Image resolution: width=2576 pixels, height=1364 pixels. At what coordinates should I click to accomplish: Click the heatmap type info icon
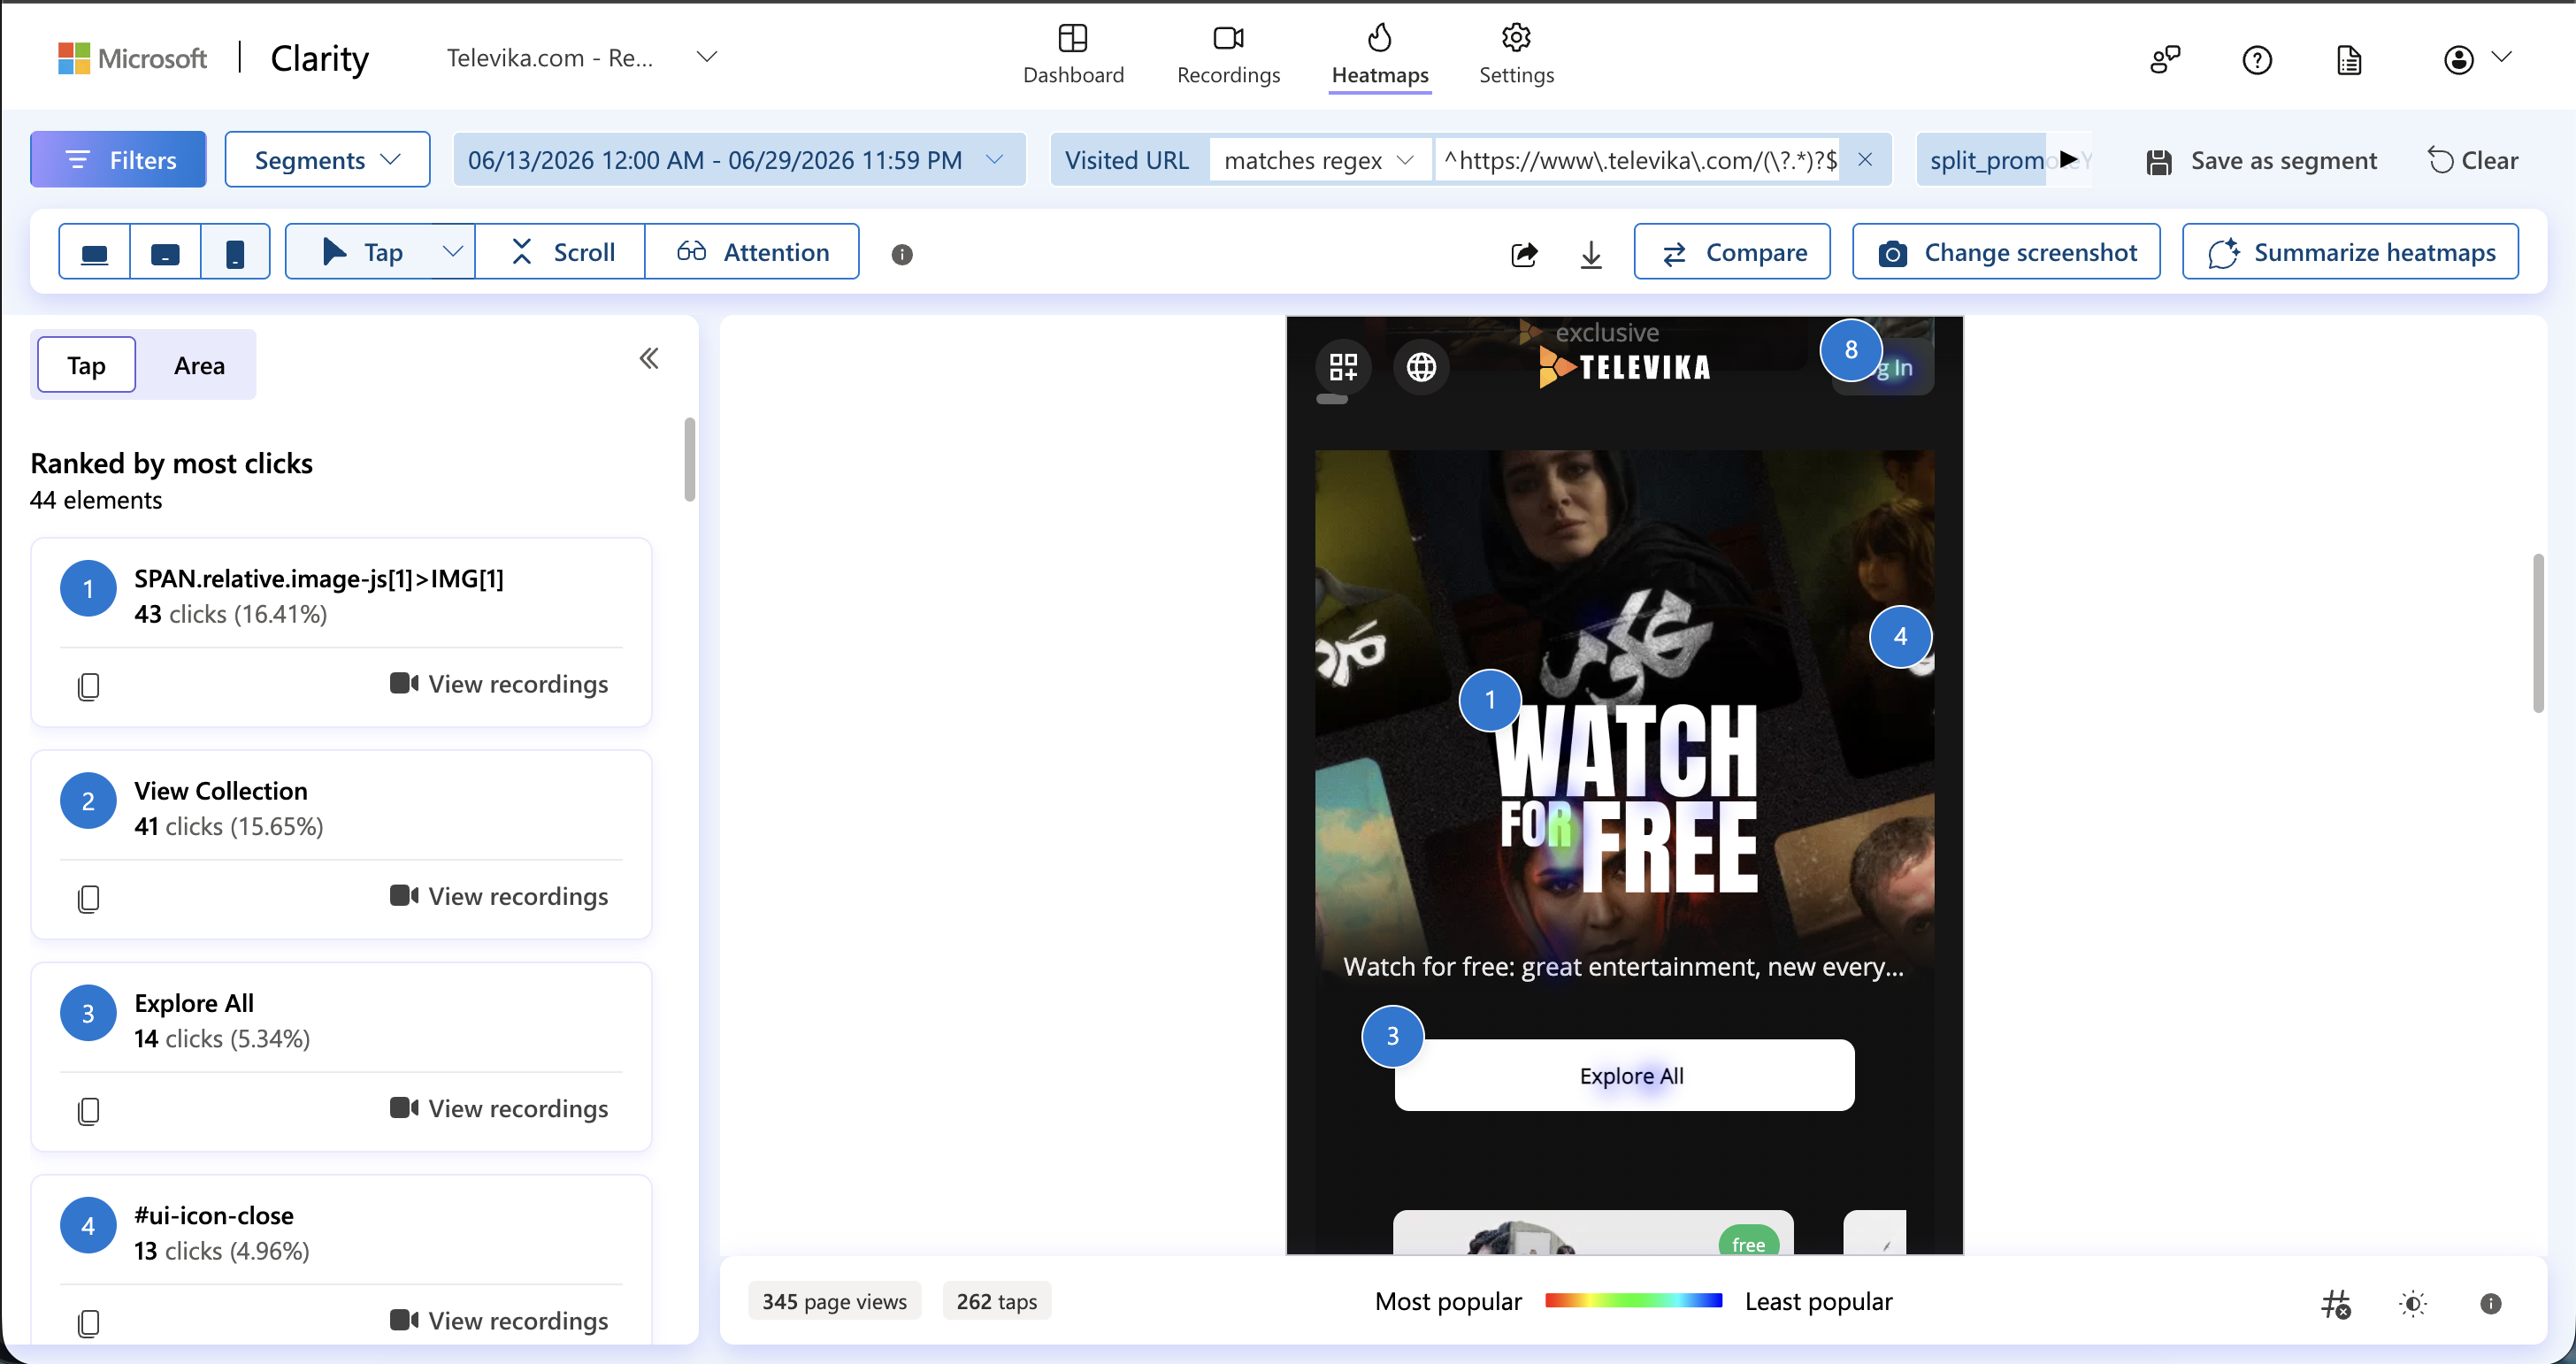tap(902, 254)
